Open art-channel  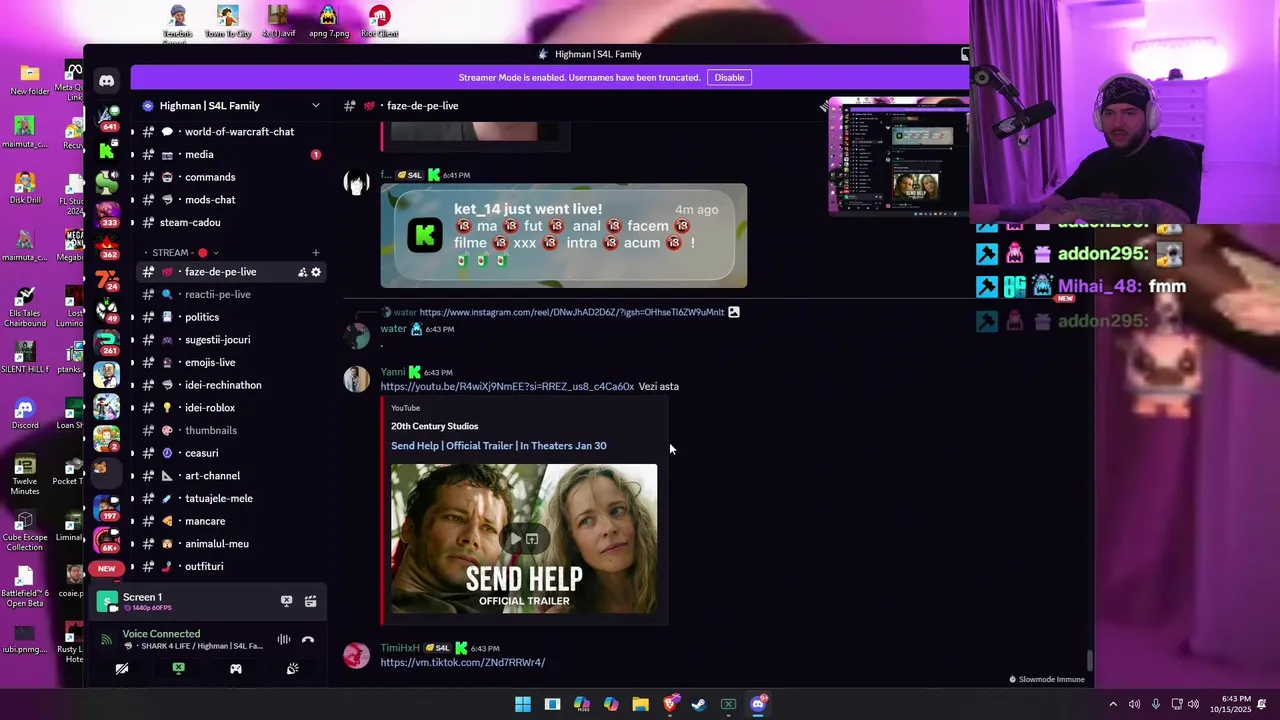pos(230,476)
